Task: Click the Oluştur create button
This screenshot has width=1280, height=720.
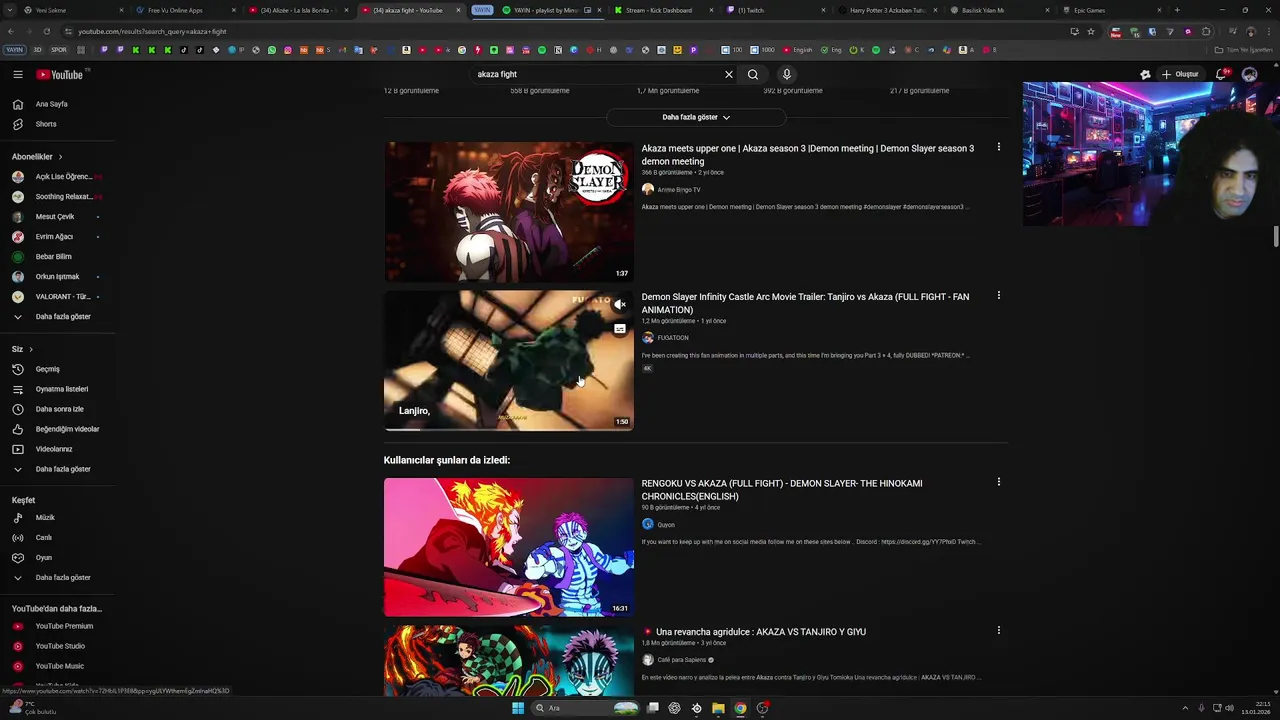Action: (1180, 74)
